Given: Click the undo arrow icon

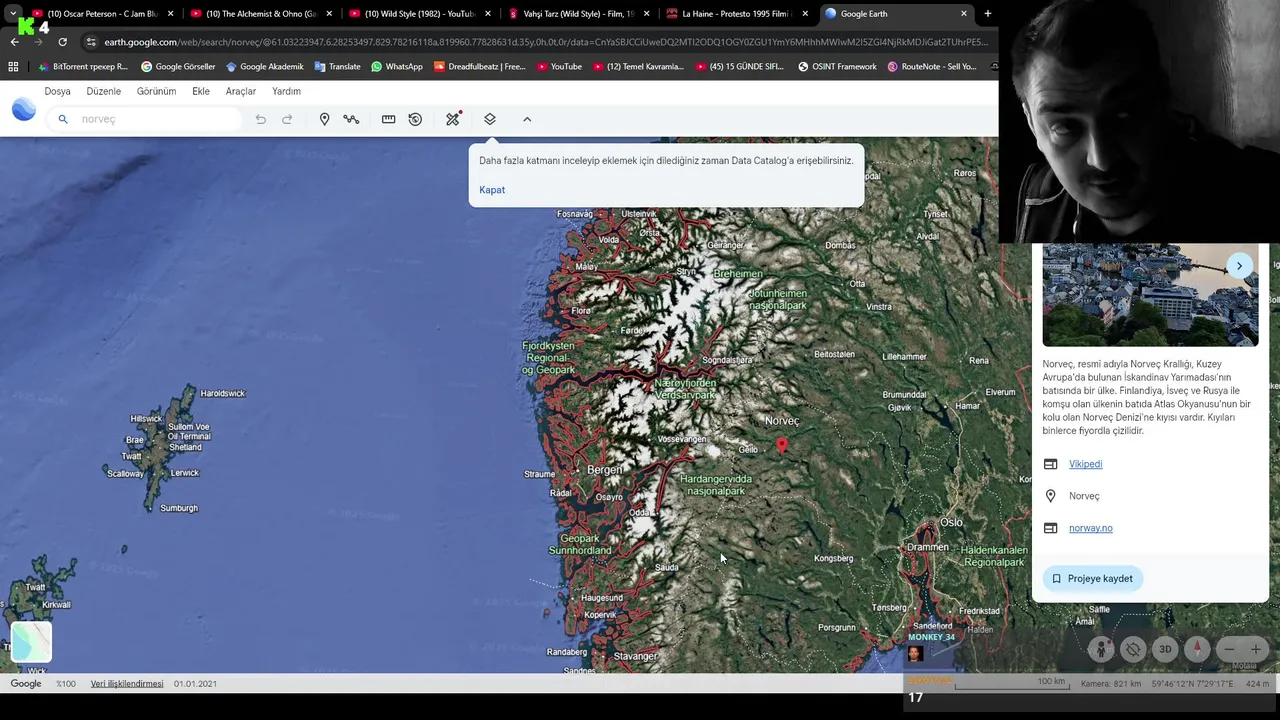Looking at the screenshot, I should [x=261, y=119].
